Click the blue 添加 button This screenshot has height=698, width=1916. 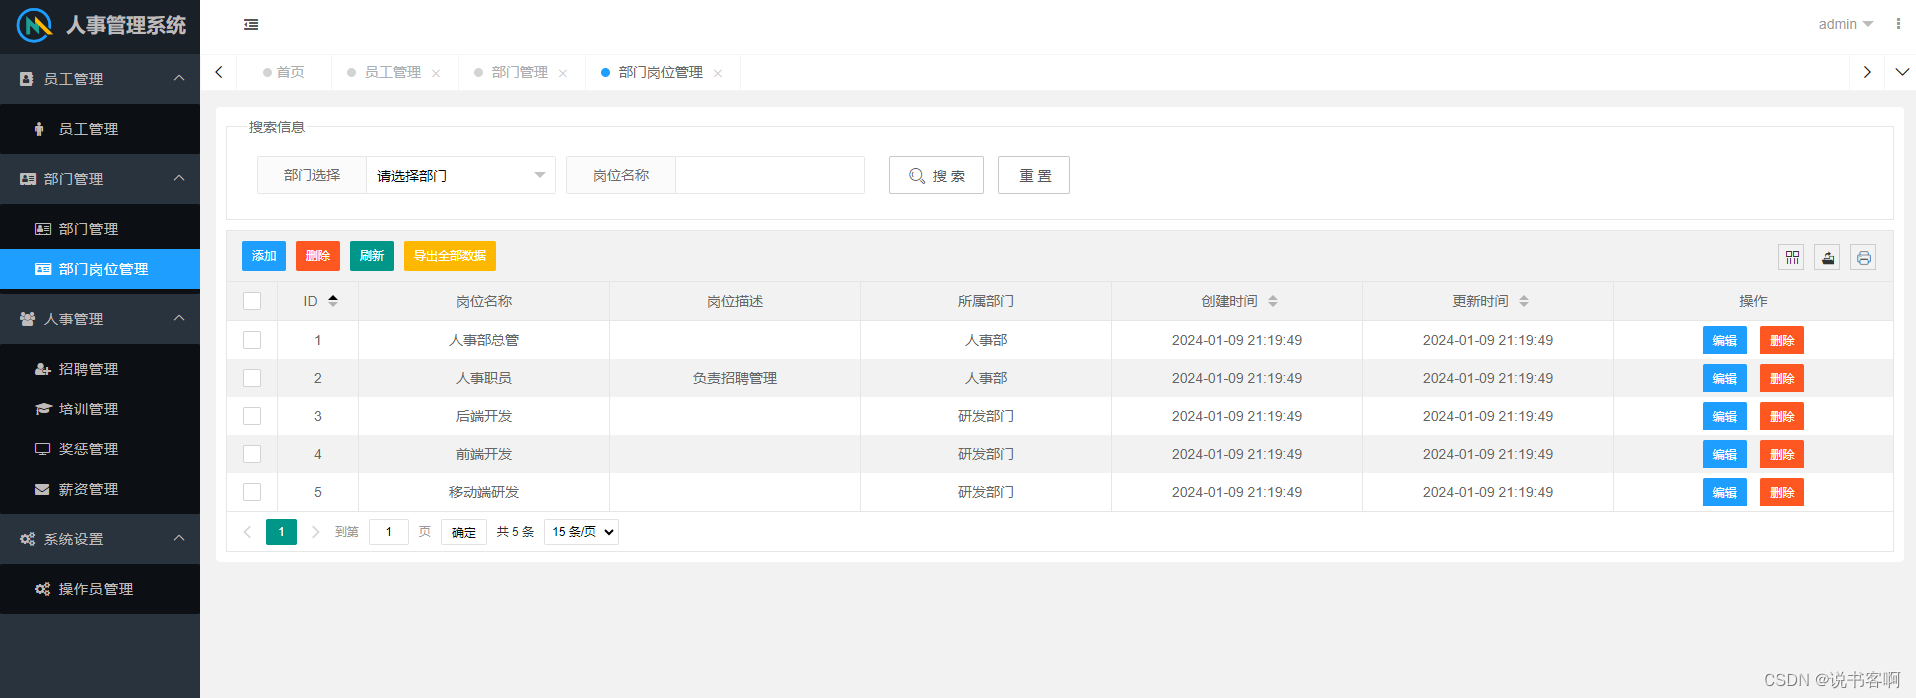(x=264, y=256)
